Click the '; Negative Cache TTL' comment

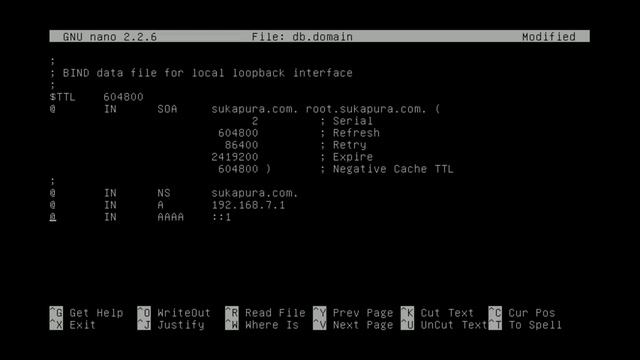click(x=387, y=169)
